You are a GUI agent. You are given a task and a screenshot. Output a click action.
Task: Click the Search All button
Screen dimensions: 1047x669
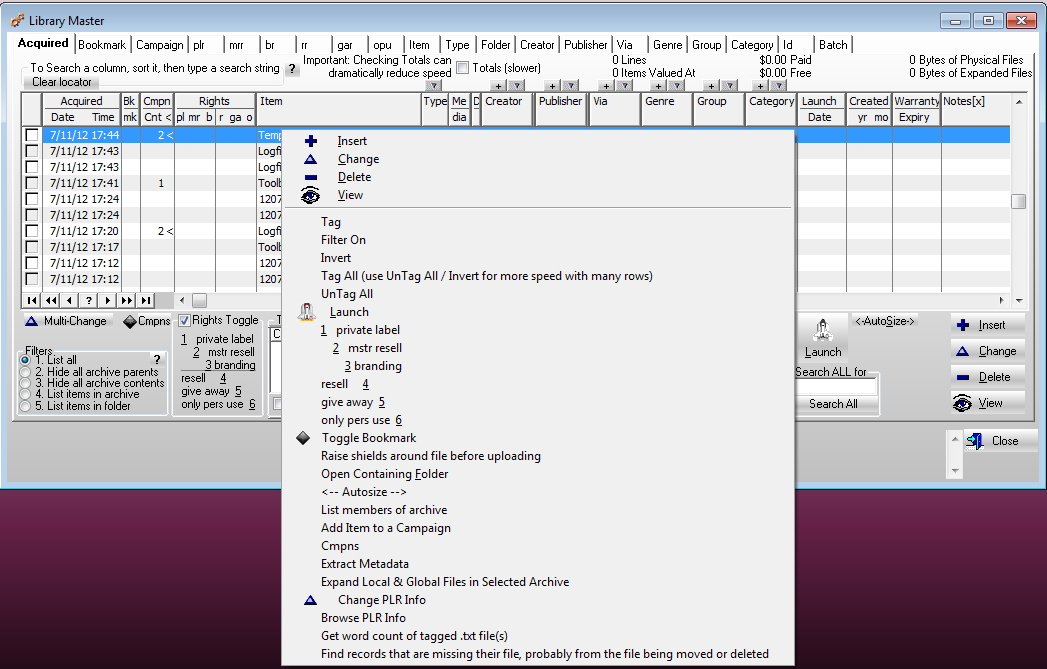click(x=834, y=404)
